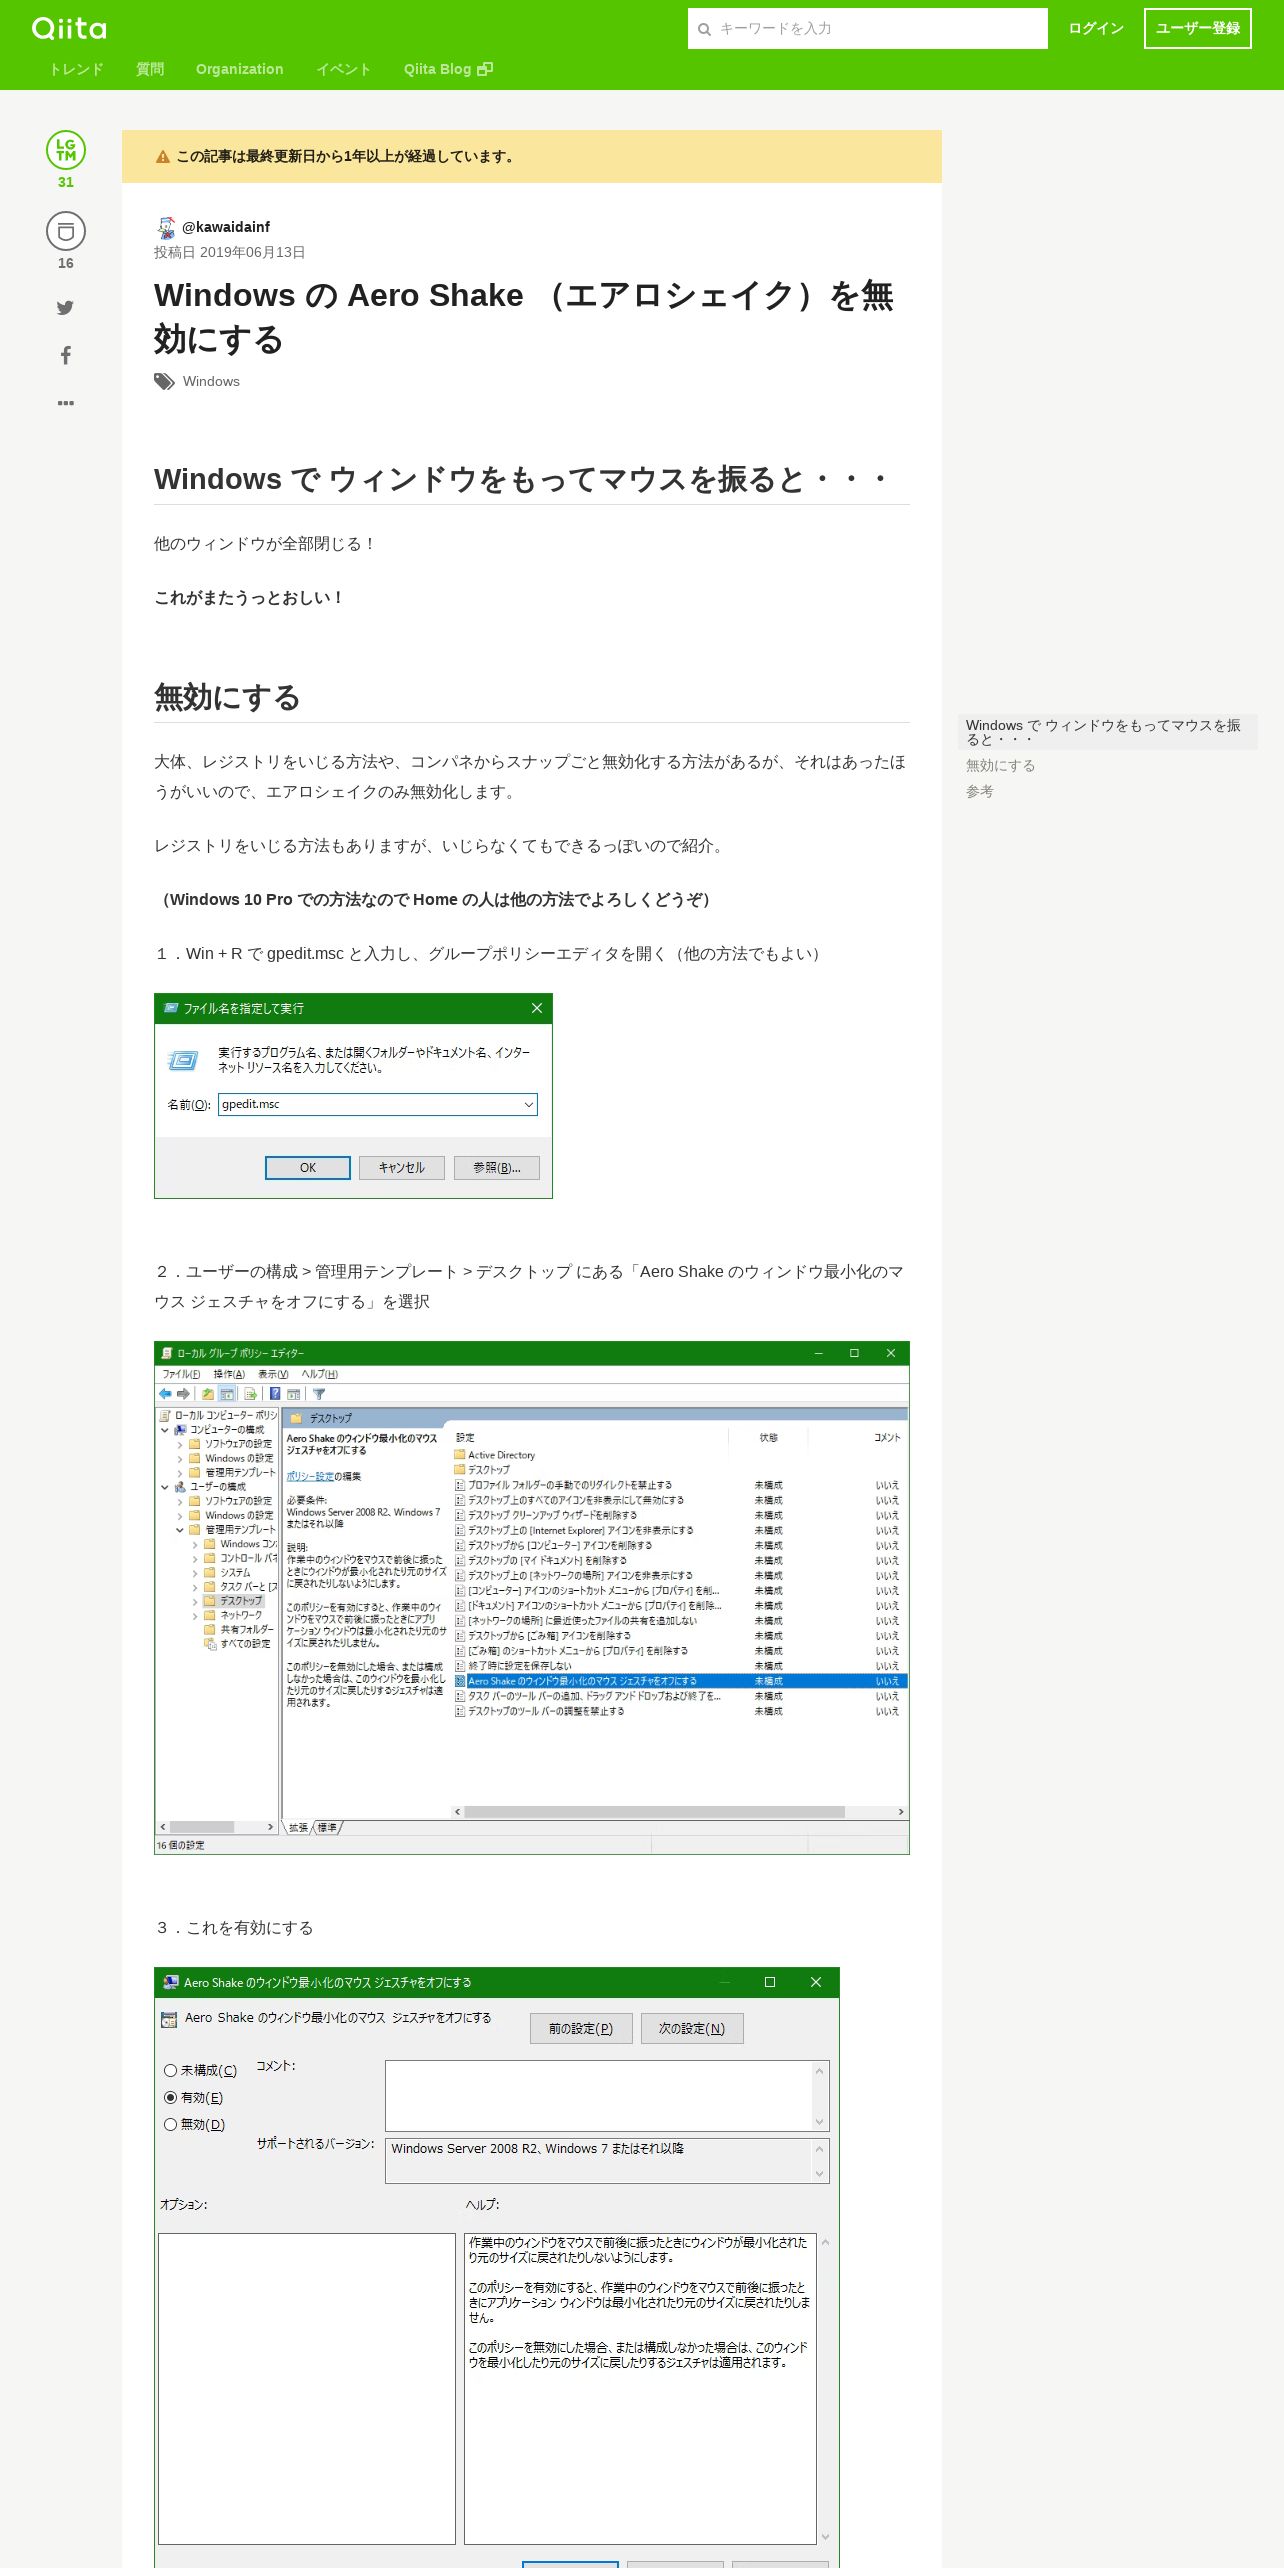Click ポリシー設定 link in Policy Editor image

point(310,1476)
